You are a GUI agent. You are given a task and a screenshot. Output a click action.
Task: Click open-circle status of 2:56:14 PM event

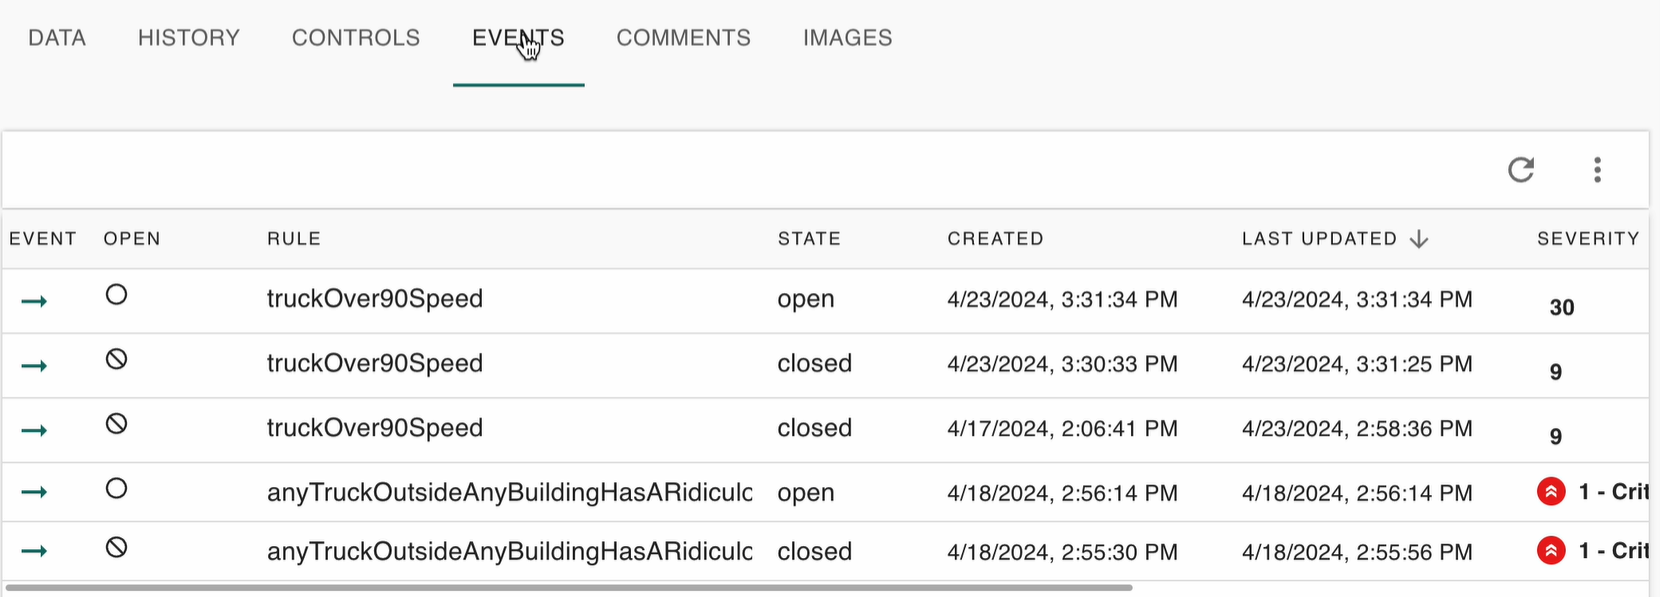[x=117, y=488]
